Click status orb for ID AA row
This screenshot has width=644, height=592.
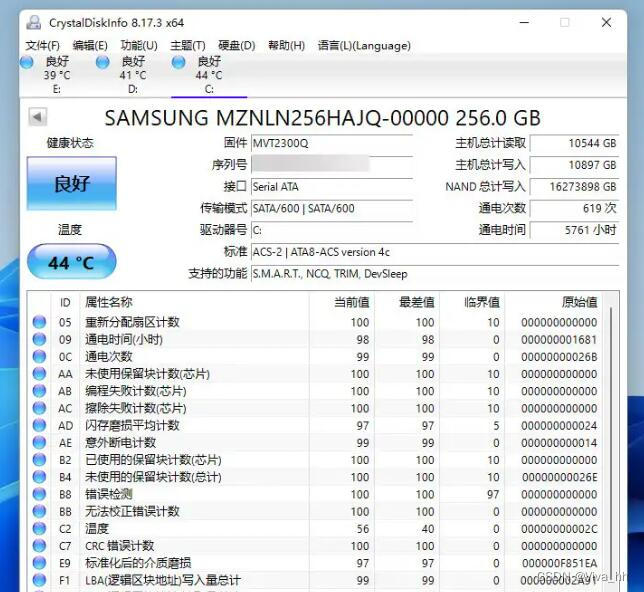(39, 373)
